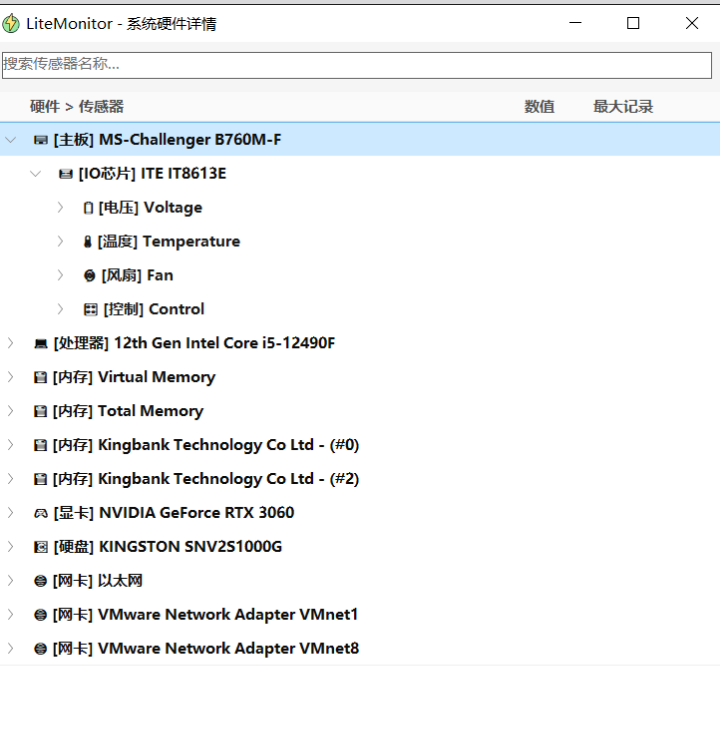Click the fan icon beside Fan

pos(90,276)
